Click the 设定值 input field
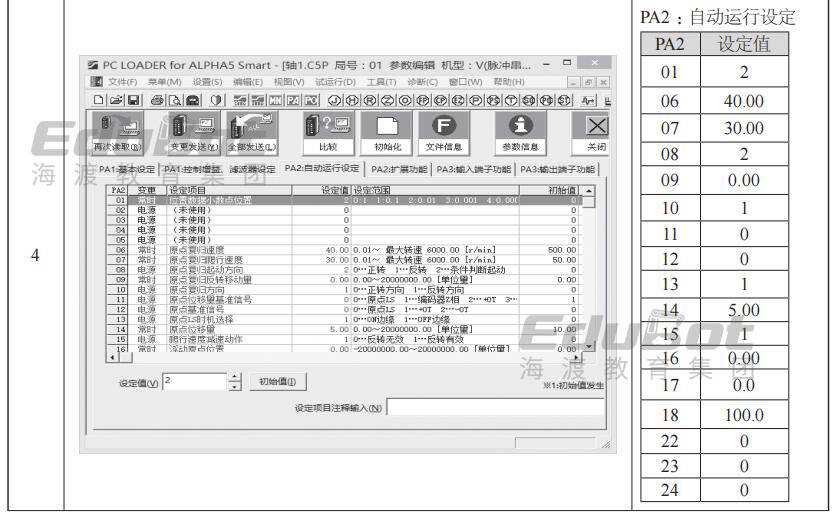Screen dimensions: 836x516 click(193, 381)
